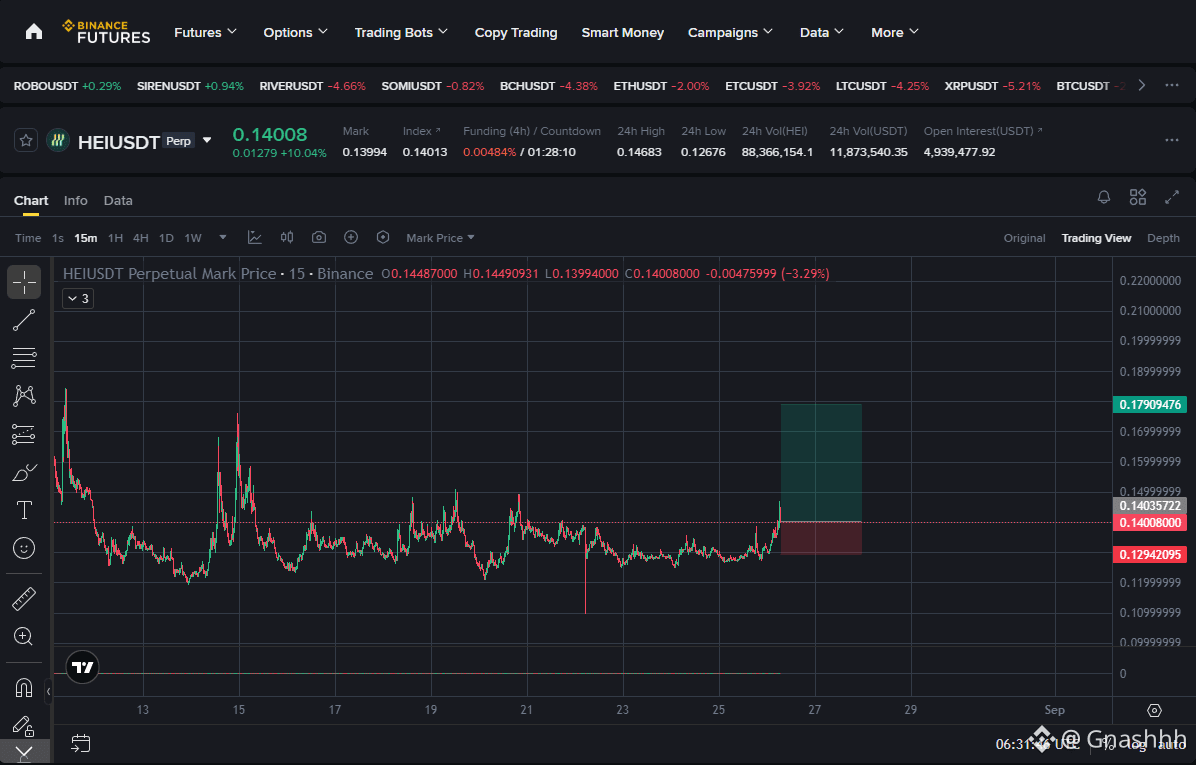The image size is (1196, 765).
Task: Take a chart snapshot with camera icon
Action: tap(319, 238)
